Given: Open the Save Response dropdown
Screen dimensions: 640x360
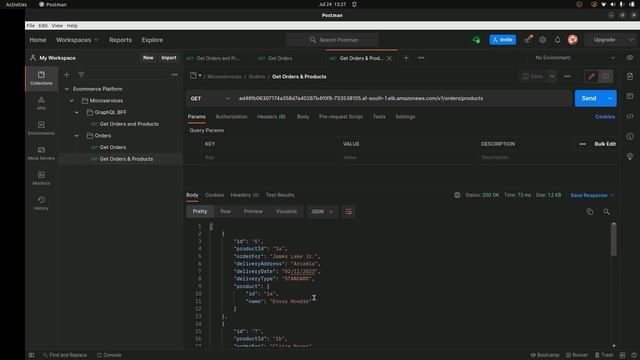Looking at the screenshot, I should coord(592,196).
